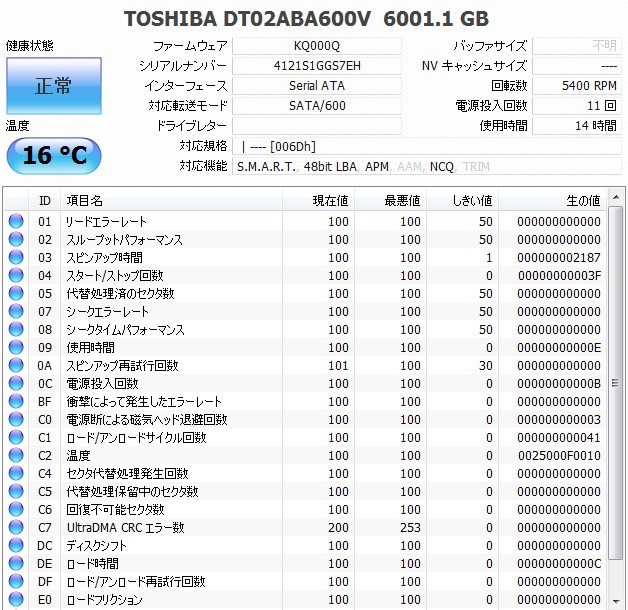This screenshot has width=628, height=610.
Task: Click the status orb for C2 温度
Action: (16, 455)
